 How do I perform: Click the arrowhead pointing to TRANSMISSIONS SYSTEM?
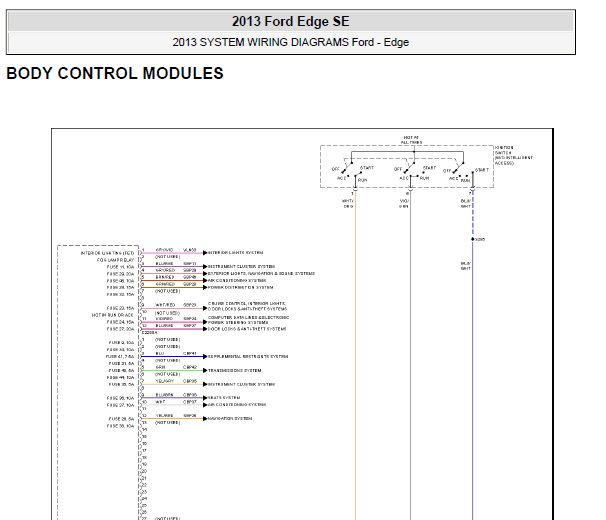tap(205, 370)
